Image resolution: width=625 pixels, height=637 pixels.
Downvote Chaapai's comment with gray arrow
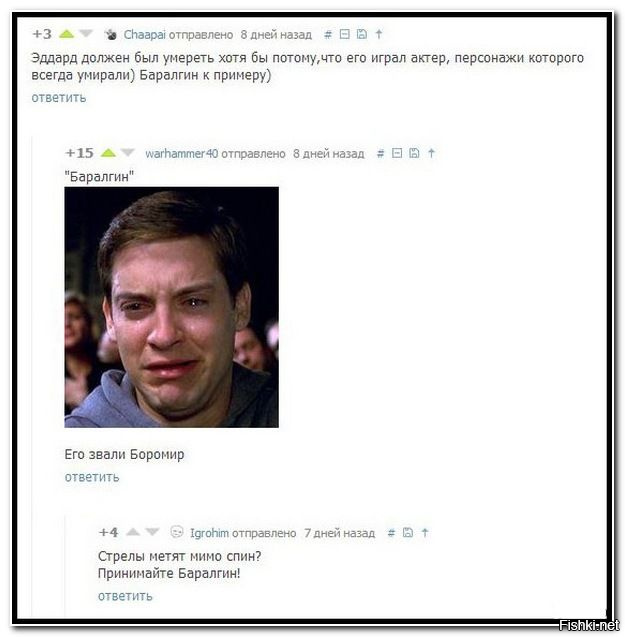pos(85,34)
